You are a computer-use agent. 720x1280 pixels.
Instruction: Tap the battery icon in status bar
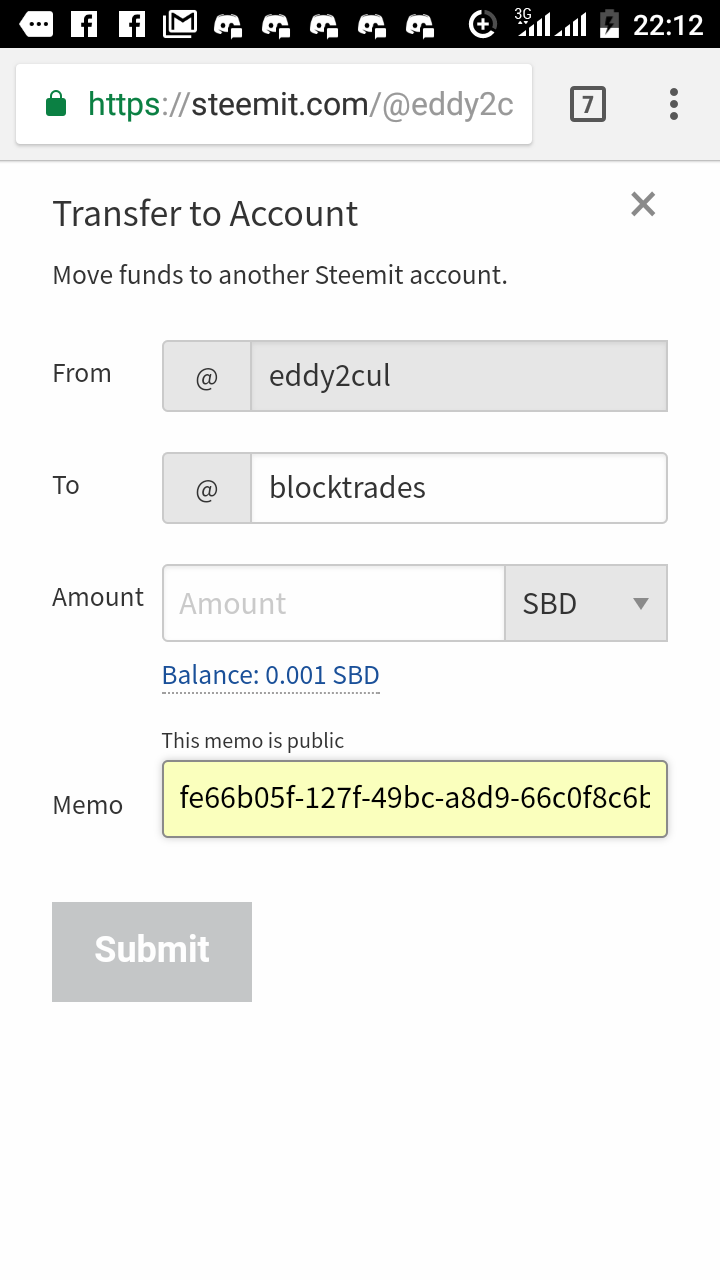click(x=608, y=23)
